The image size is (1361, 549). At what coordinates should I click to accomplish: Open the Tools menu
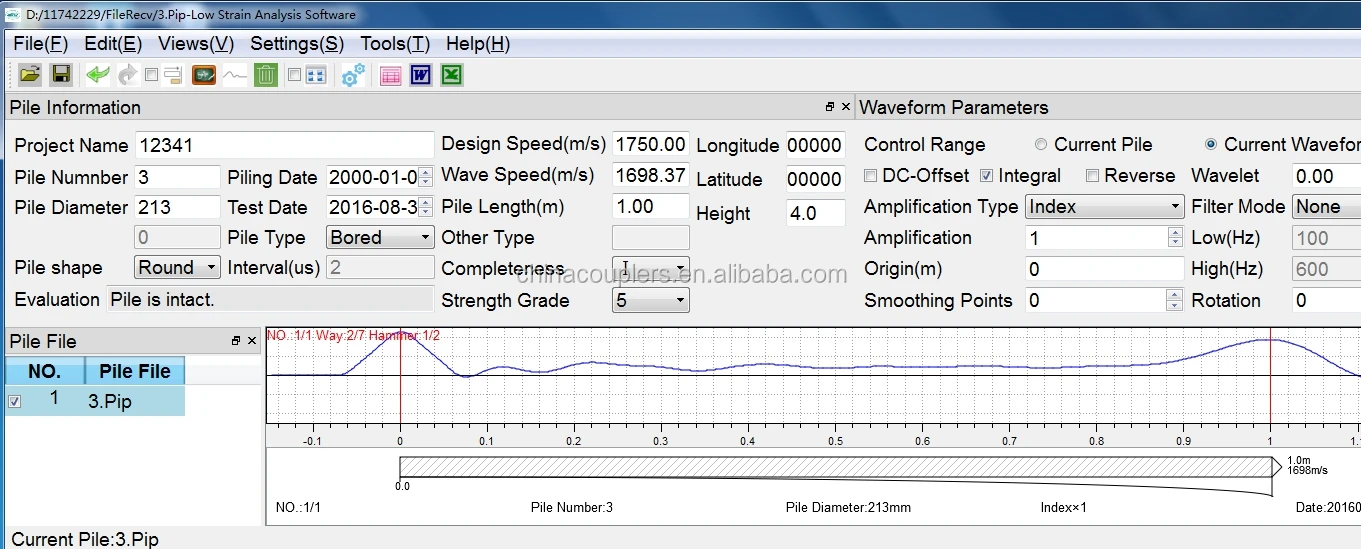[394, 44]
